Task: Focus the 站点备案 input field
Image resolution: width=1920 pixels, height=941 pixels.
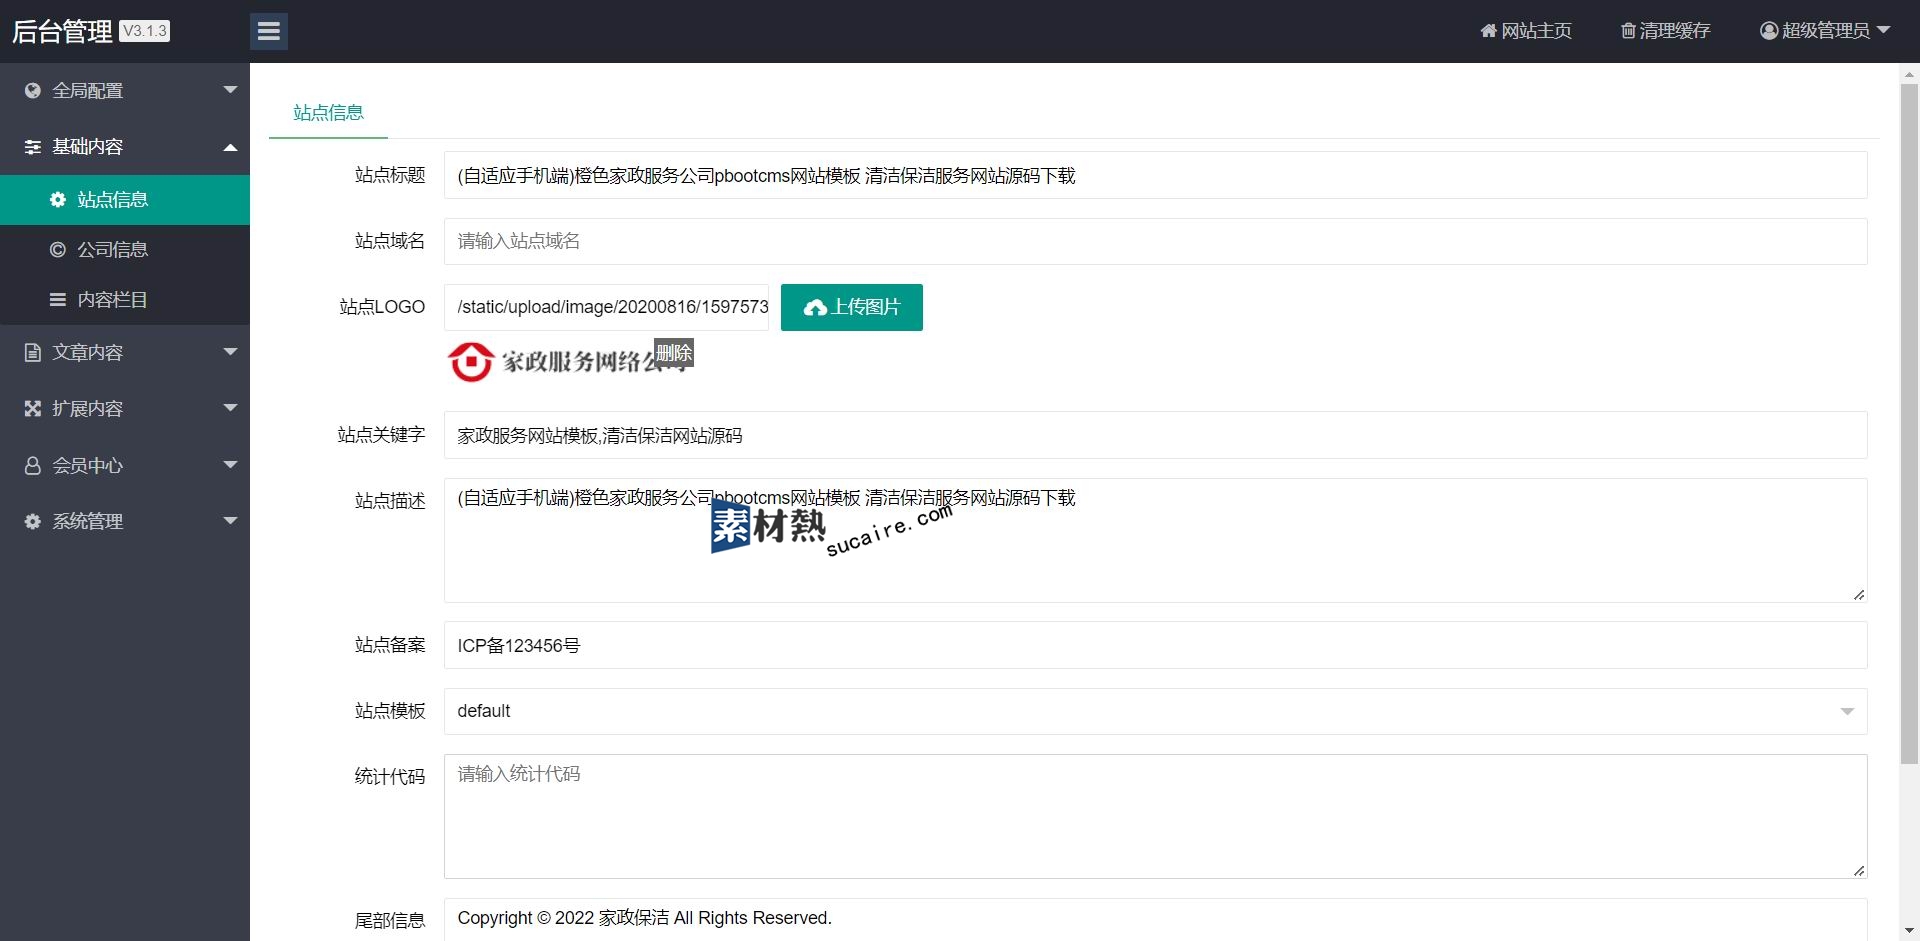Action: click(x=1155, y=645)
